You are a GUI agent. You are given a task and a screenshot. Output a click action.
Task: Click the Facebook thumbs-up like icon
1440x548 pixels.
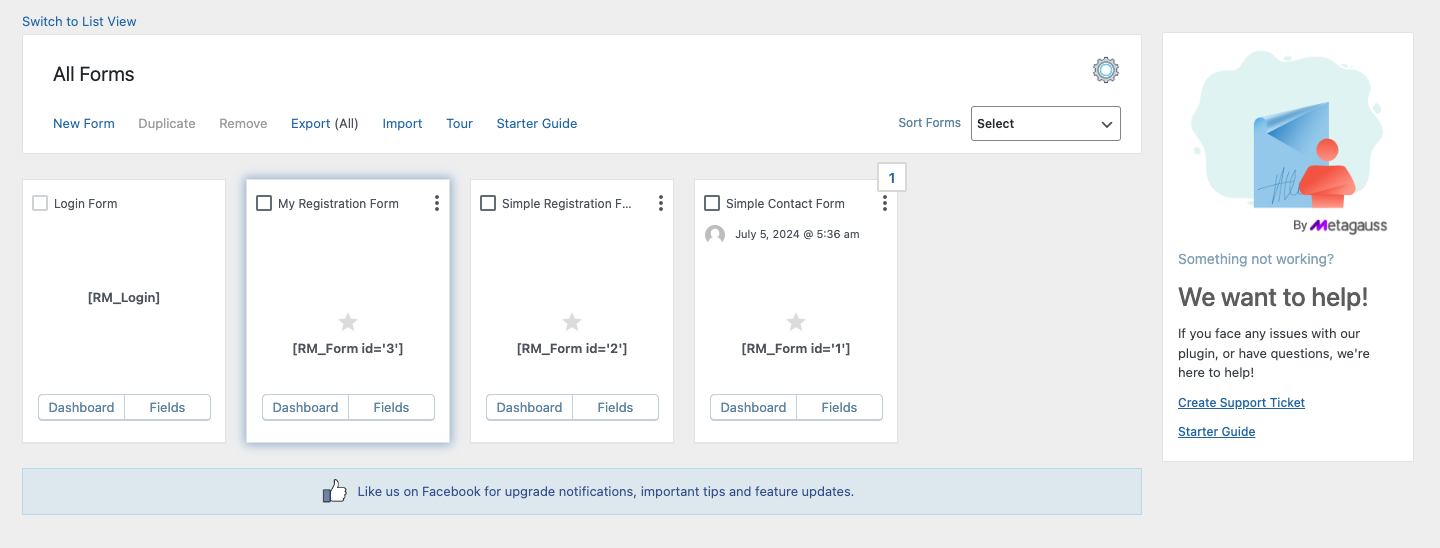coord(335,491)
